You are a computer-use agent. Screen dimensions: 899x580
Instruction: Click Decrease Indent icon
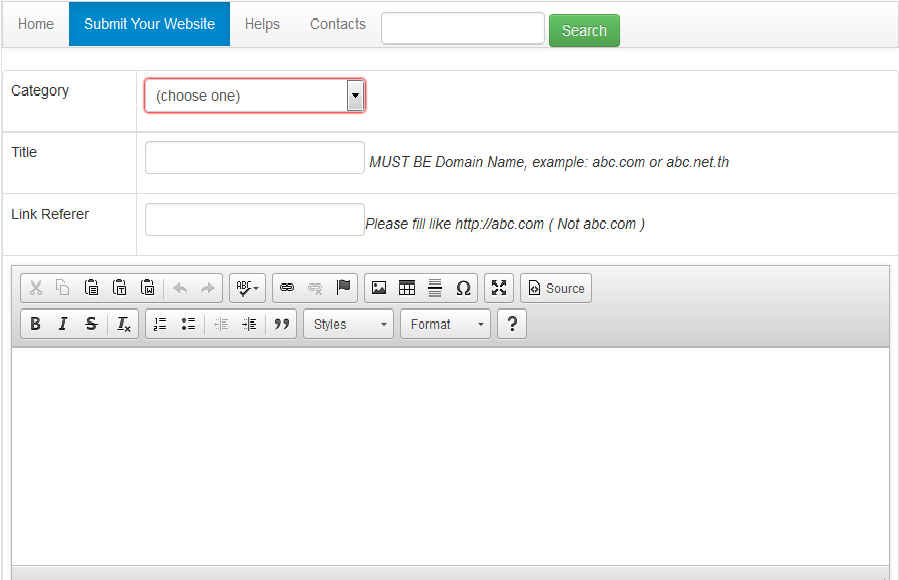[x=221, y=324]
